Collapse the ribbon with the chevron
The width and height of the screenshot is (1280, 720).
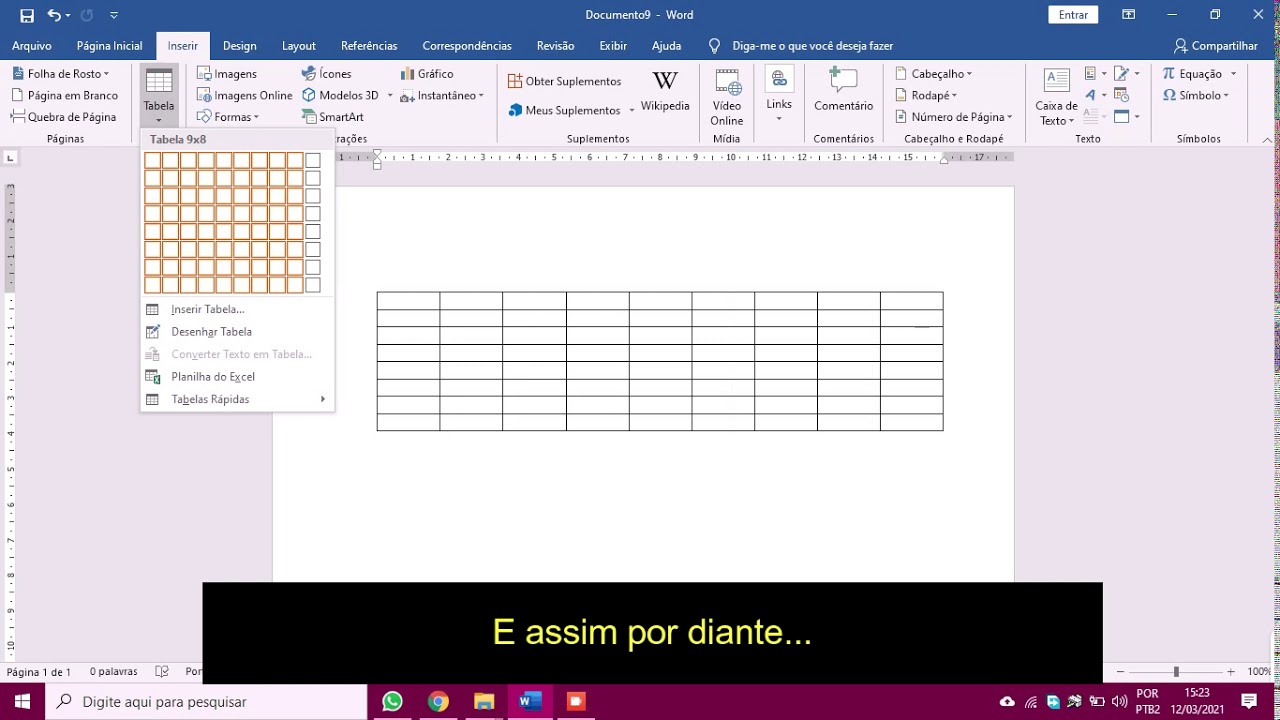pyautogui.click(x=1268, y=139)
